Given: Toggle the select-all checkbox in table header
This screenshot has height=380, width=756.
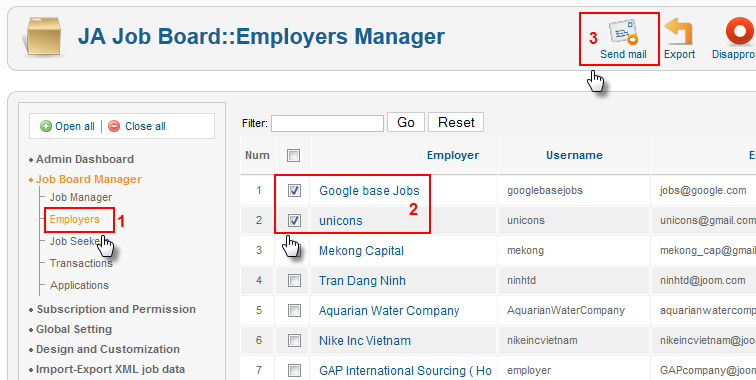Looking at the screenshot, I should [x=293, y=155].
